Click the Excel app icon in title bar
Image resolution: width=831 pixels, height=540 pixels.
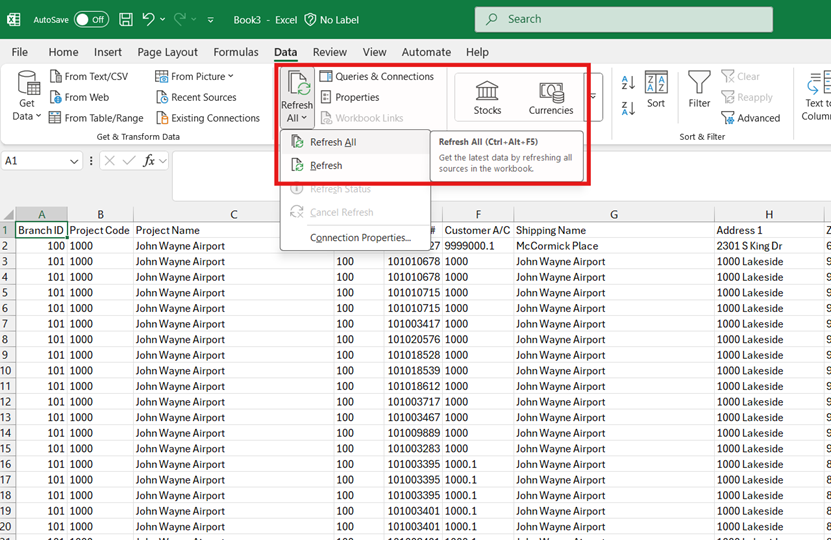(x=14, y=20)
